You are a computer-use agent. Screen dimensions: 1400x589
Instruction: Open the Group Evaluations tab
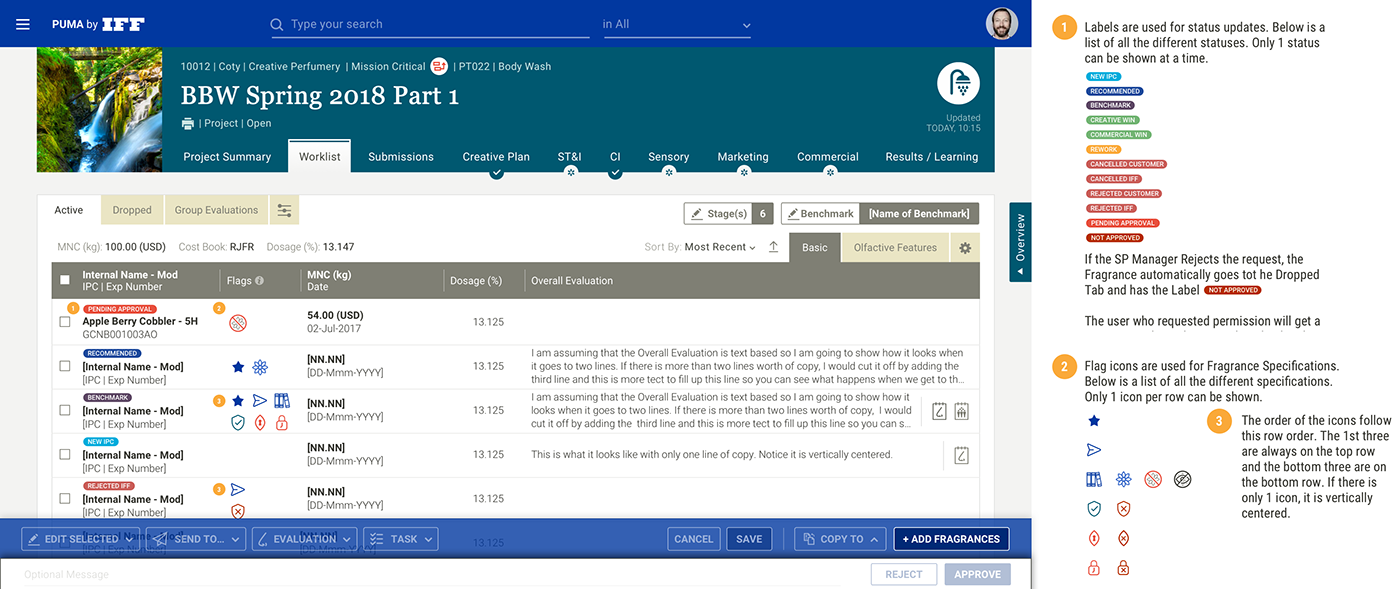pos(216,210)
